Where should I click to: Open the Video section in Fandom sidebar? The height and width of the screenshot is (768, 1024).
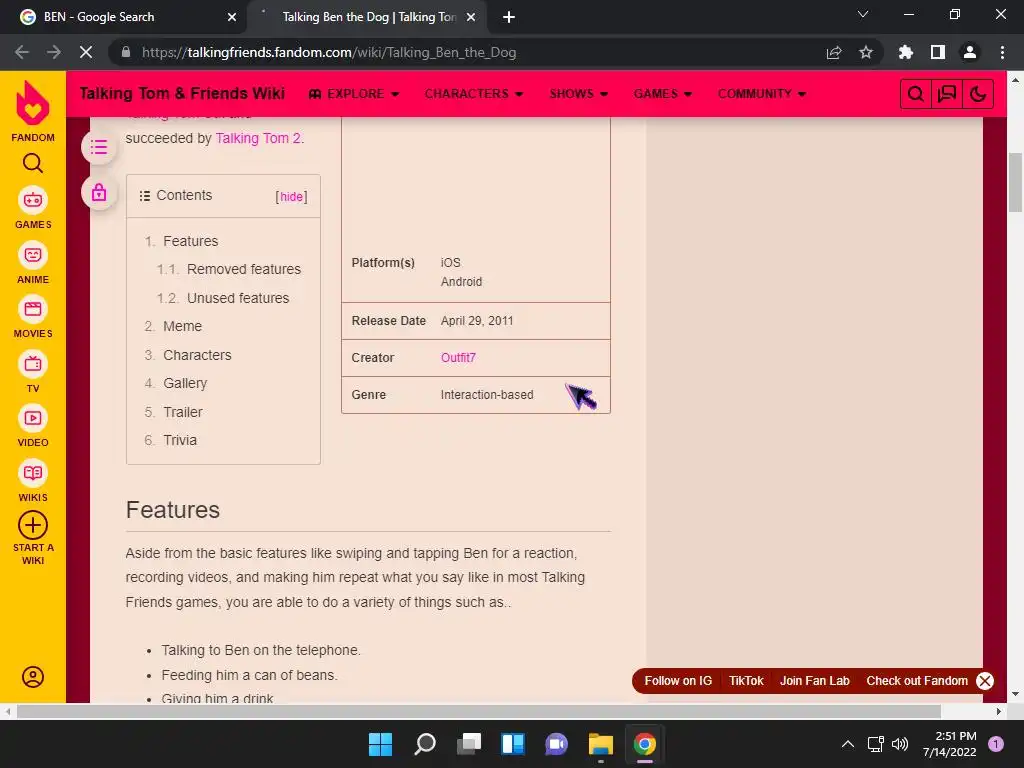click(33, 427)
